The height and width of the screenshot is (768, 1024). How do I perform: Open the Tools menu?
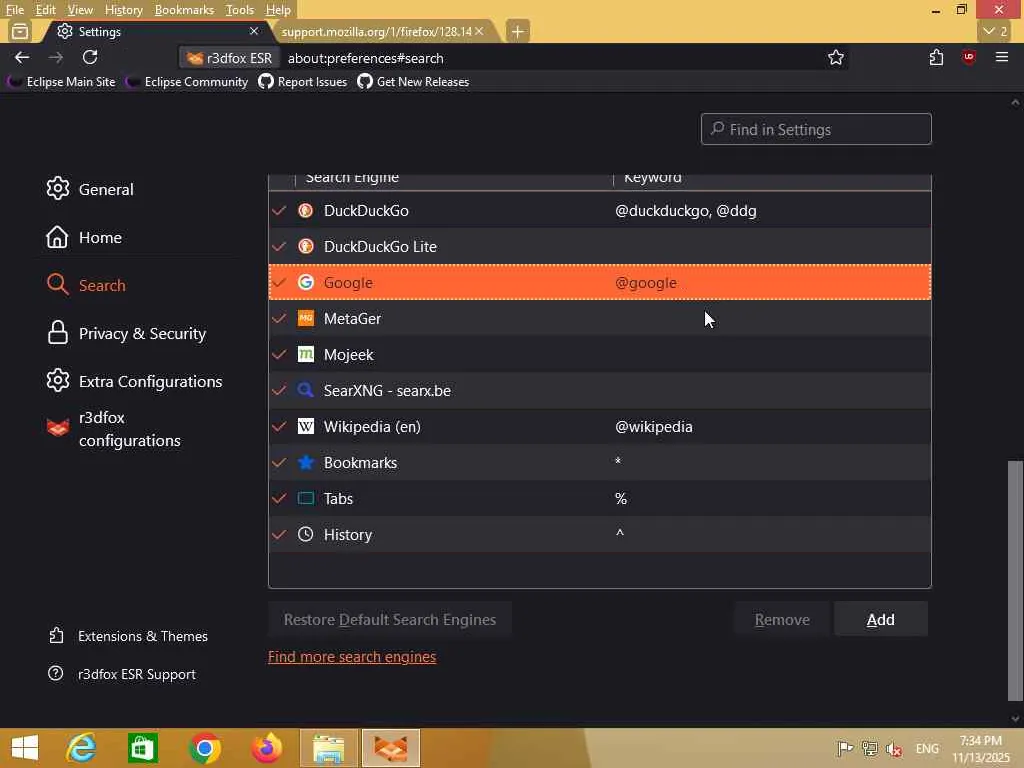[239, 10]
